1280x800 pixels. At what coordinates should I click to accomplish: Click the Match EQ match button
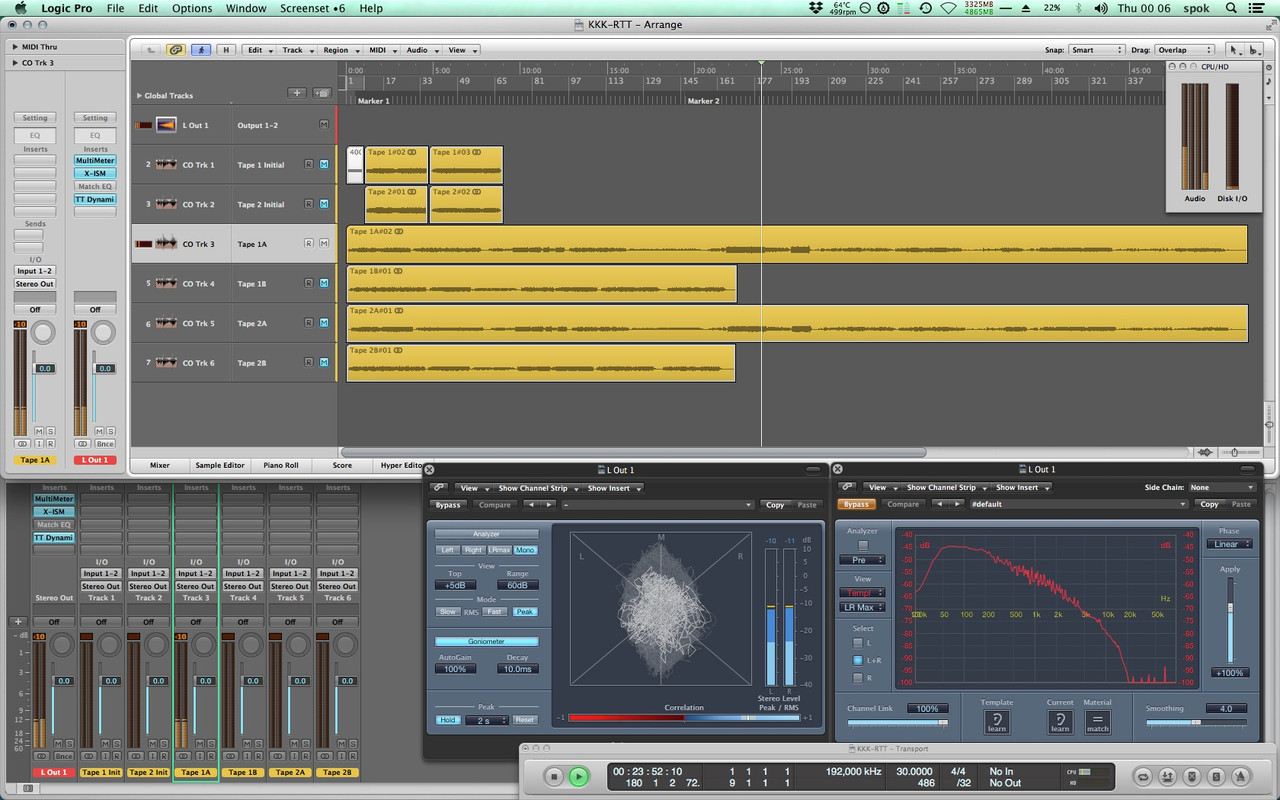click(x=1098, y=722)
